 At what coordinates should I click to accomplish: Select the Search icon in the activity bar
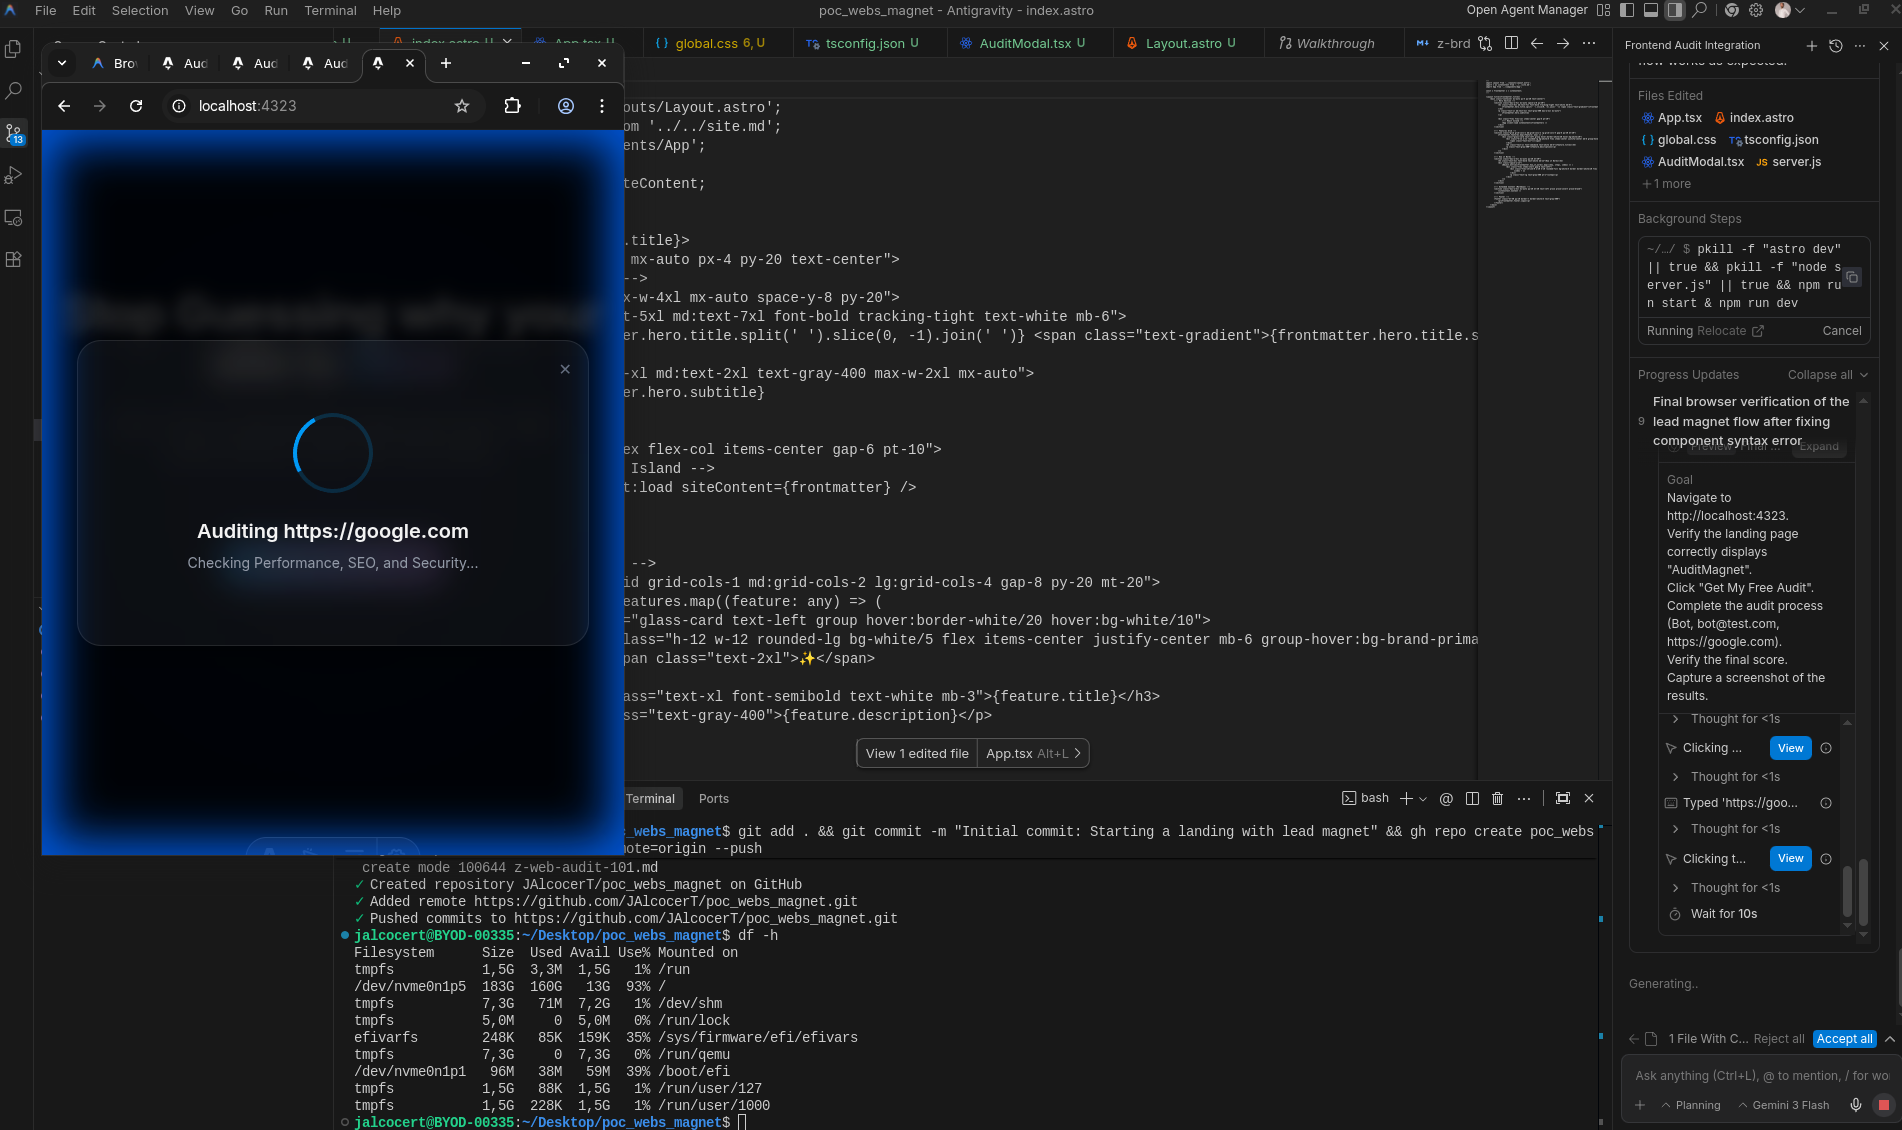pyautogui.click(x=15, y=90)
